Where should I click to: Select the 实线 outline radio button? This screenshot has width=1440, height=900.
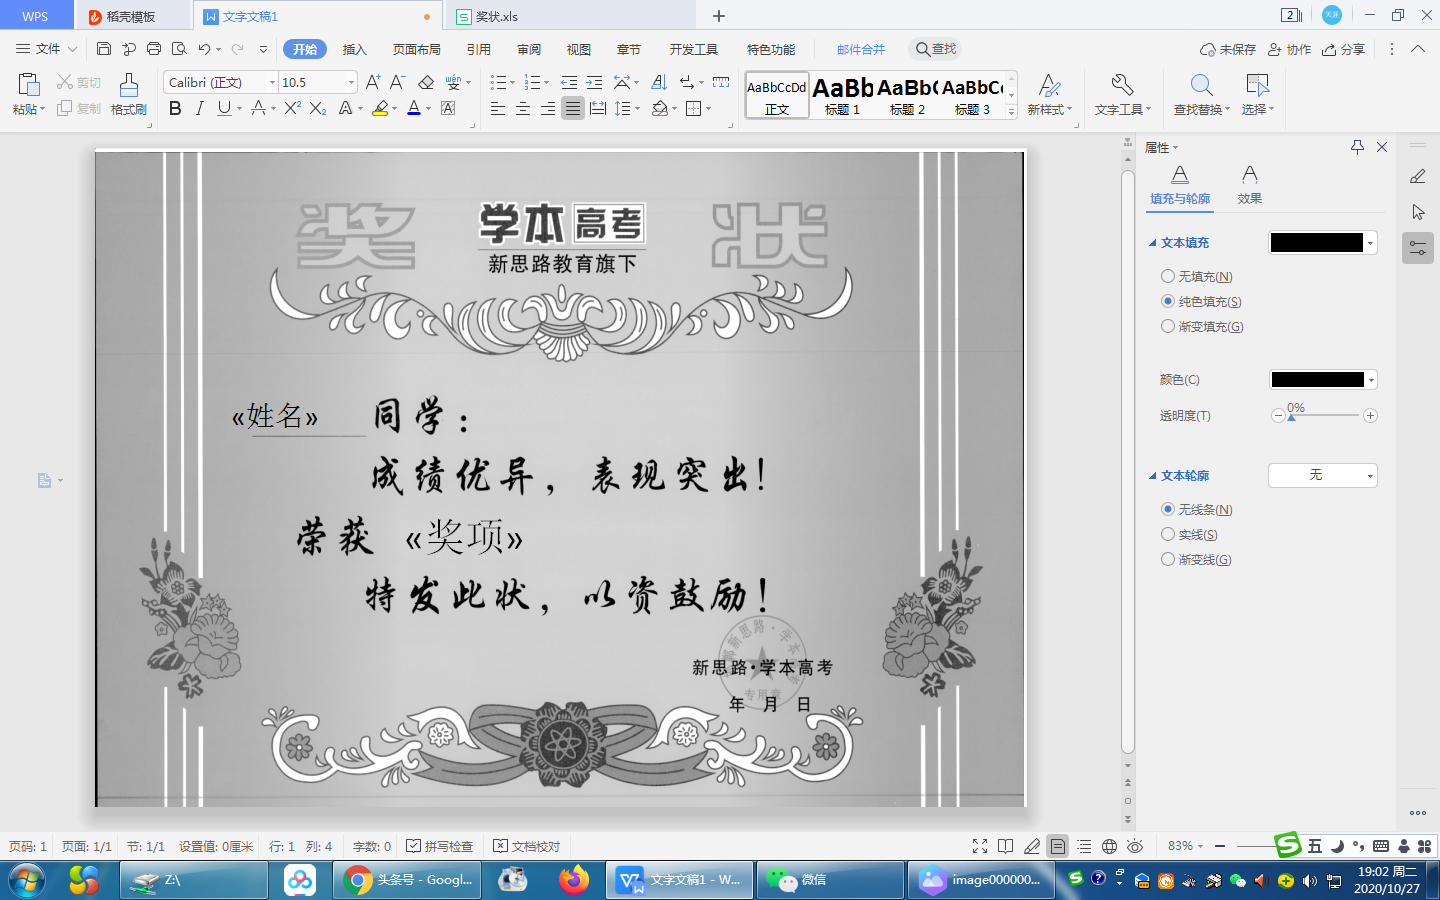(1167, 534)
